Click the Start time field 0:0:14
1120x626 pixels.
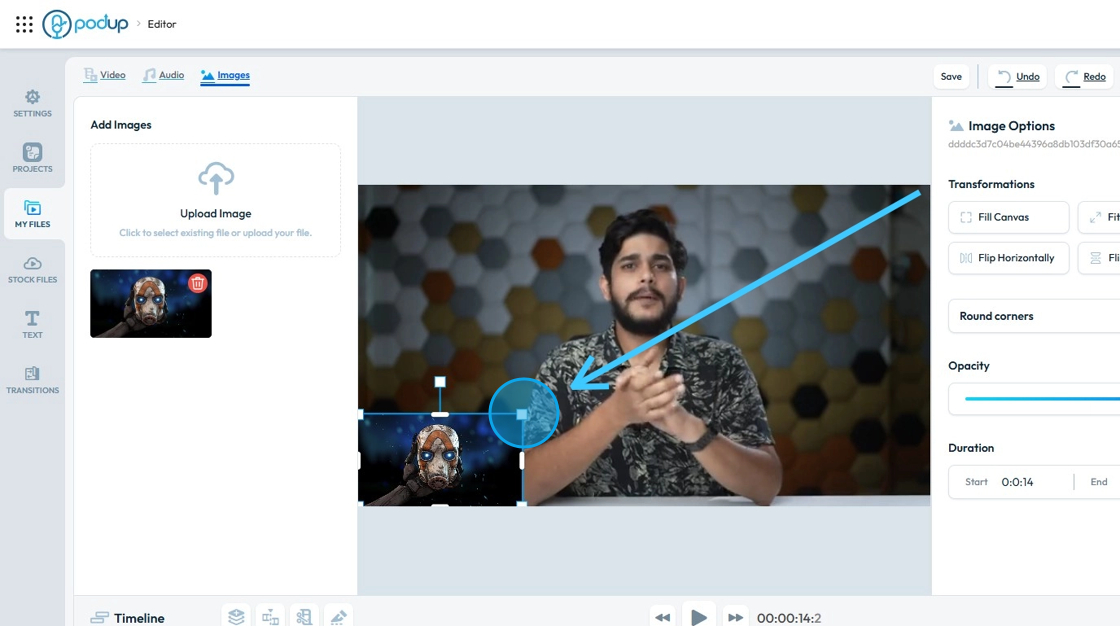(x=1017, y=482)
